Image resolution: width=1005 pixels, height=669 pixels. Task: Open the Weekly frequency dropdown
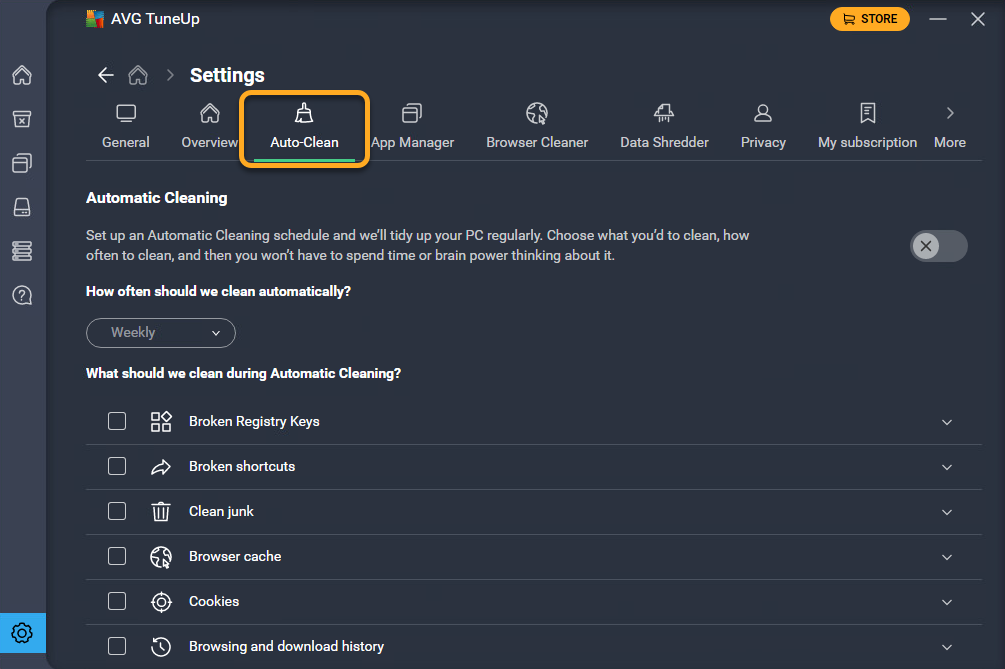point(161,333)
